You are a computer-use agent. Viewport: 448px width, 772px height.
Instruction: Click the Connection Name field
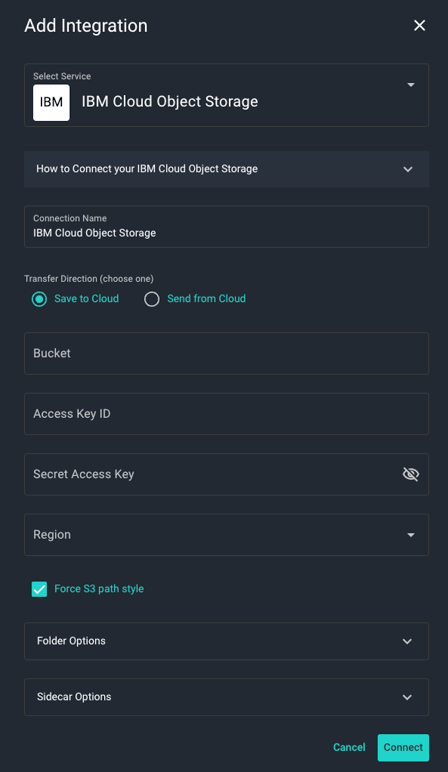(x=226, y=226)
